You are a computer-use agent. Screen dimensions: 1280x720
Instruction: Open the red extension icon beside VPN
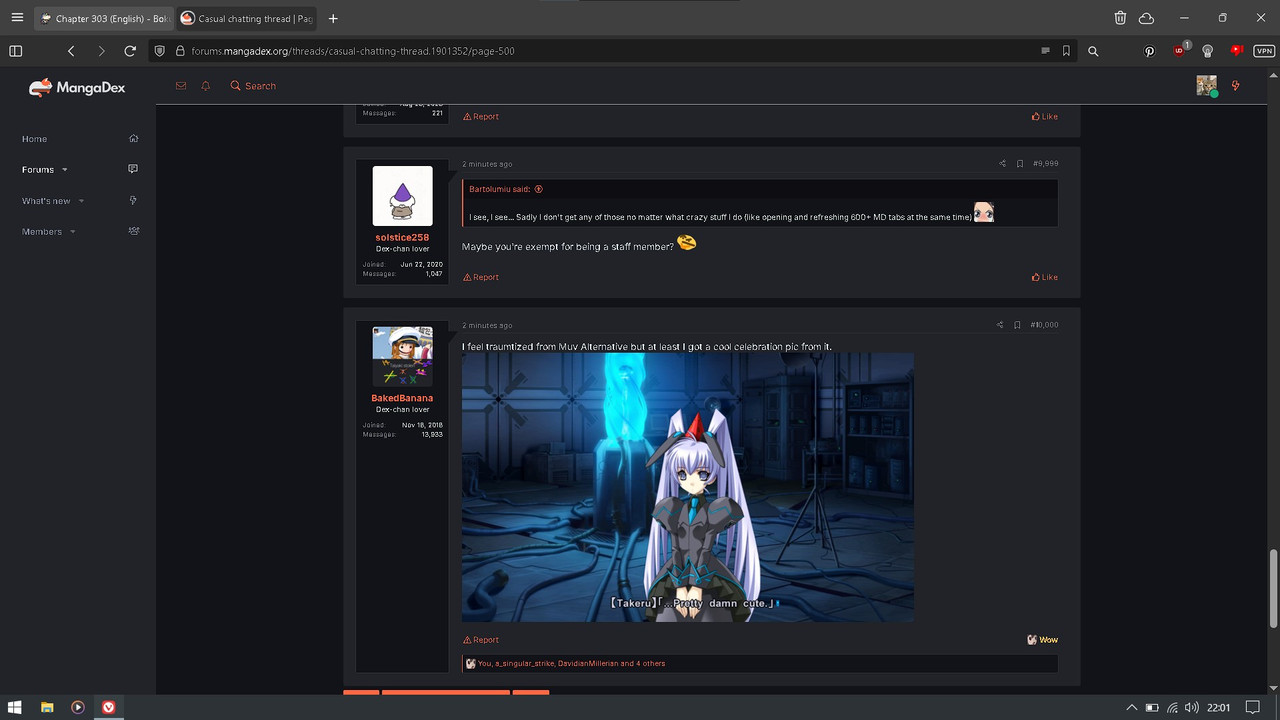[1237, 50]
